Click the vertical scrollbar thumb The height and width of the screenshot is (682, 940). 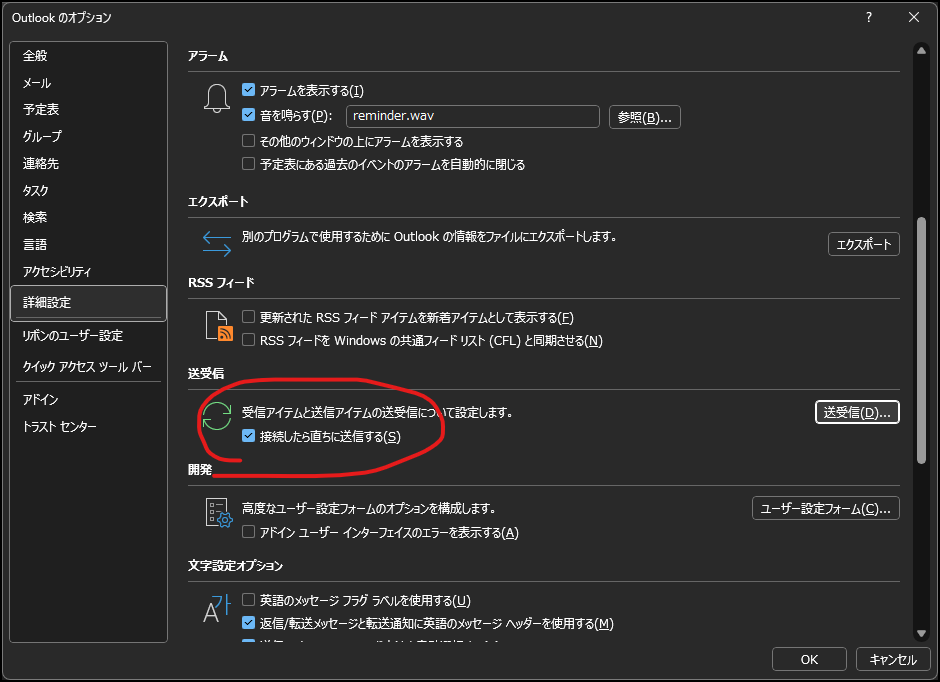[921, 340]
